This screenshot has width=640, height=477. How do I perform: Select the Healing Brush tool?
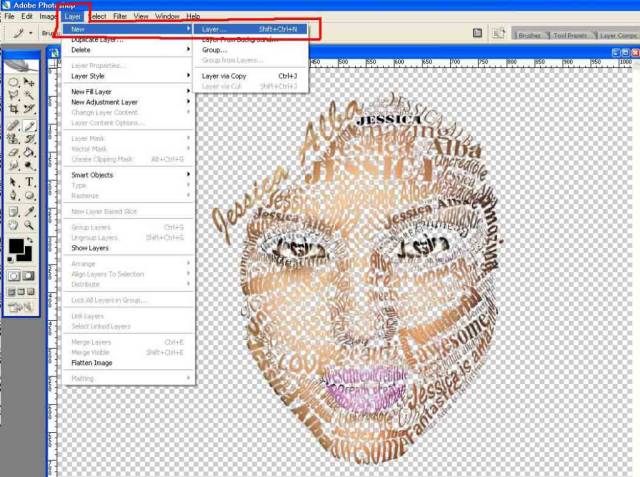click(x=14, y=126)
